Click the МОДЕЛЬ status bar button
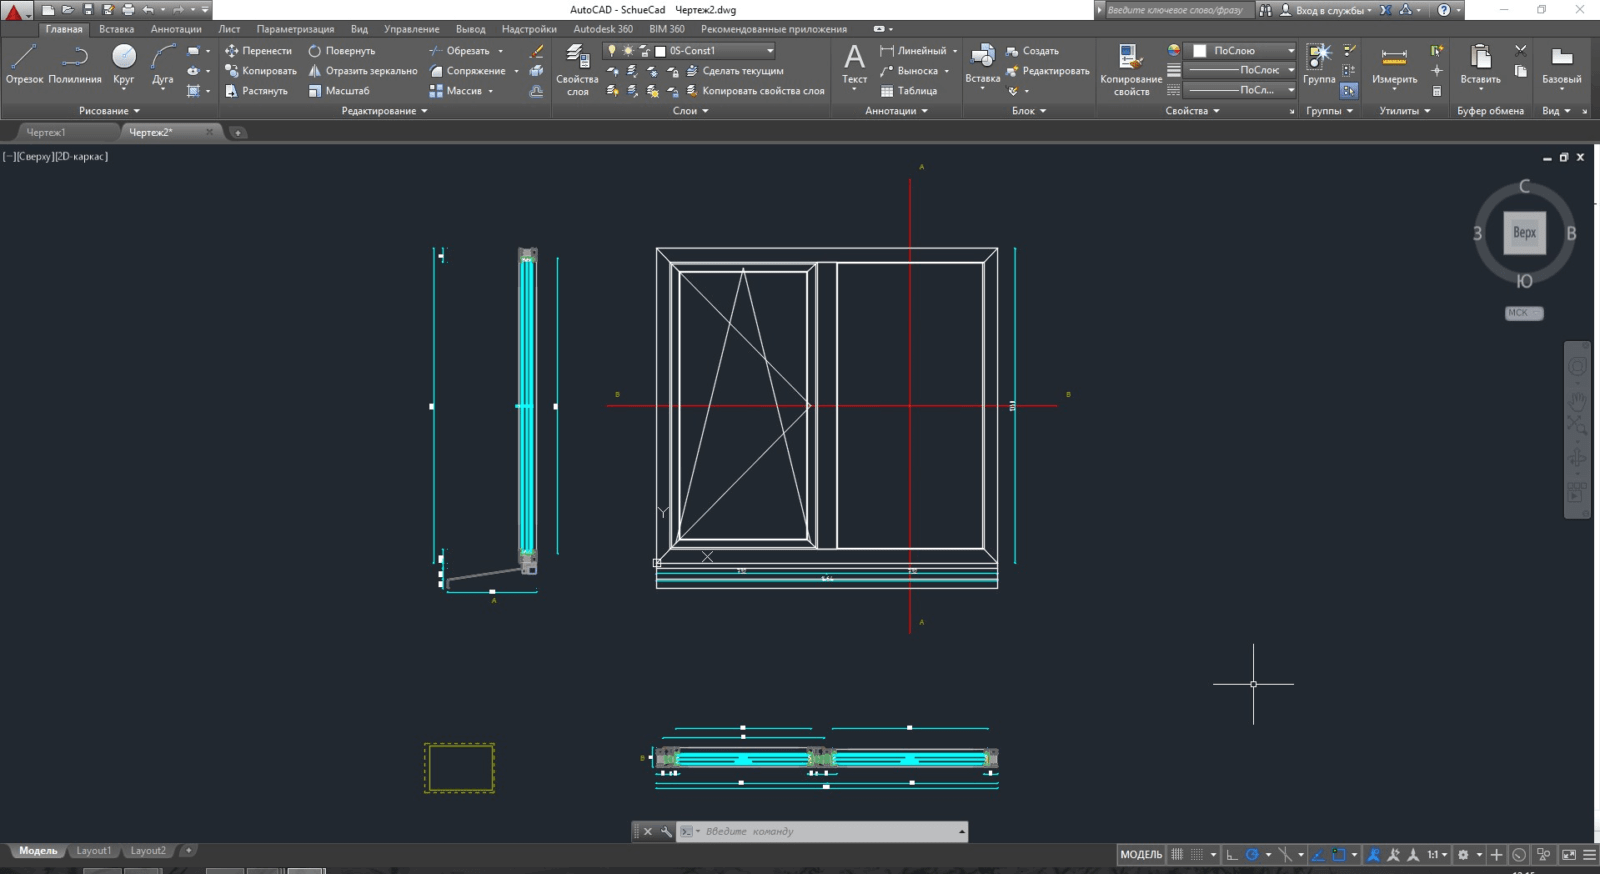Image resolution: width=1600 pixels, height=874 pixels. coord(1140,855)
